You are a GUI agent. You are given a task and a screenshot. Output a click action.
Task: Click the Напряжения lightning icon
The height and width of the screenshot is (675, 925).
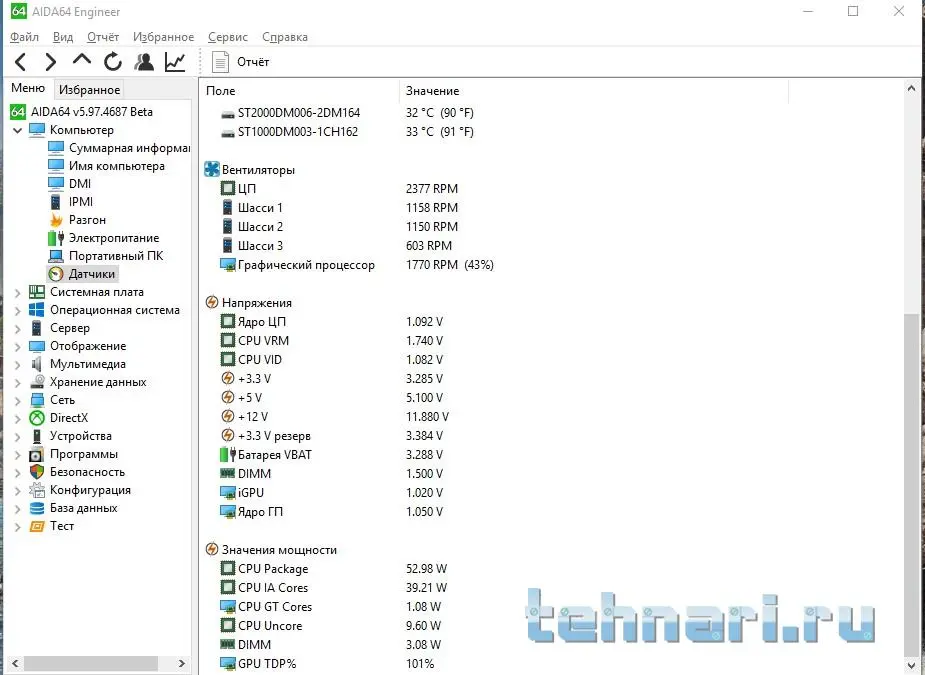pos(212,303)
